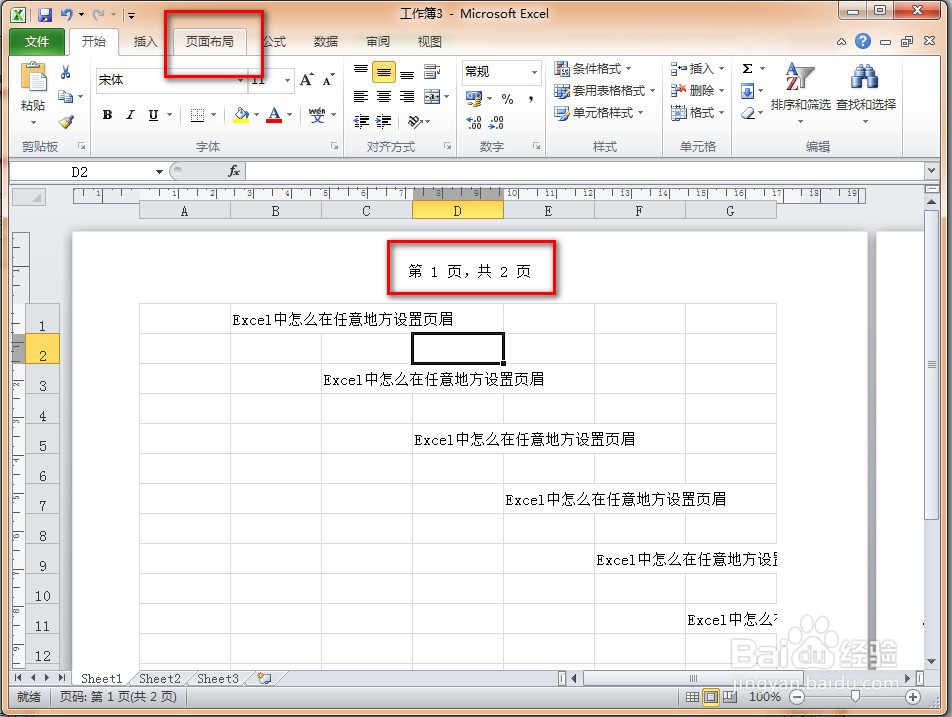Click the insert function fx button
This screenshot has width=952, height=717.
point(234,171)
